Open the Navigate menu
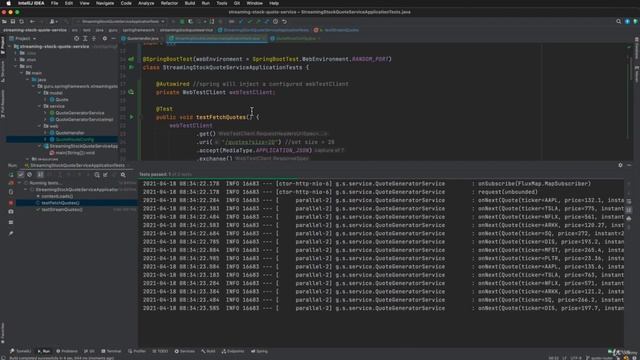The image size is (640, 360). click(x=105, y=3)
